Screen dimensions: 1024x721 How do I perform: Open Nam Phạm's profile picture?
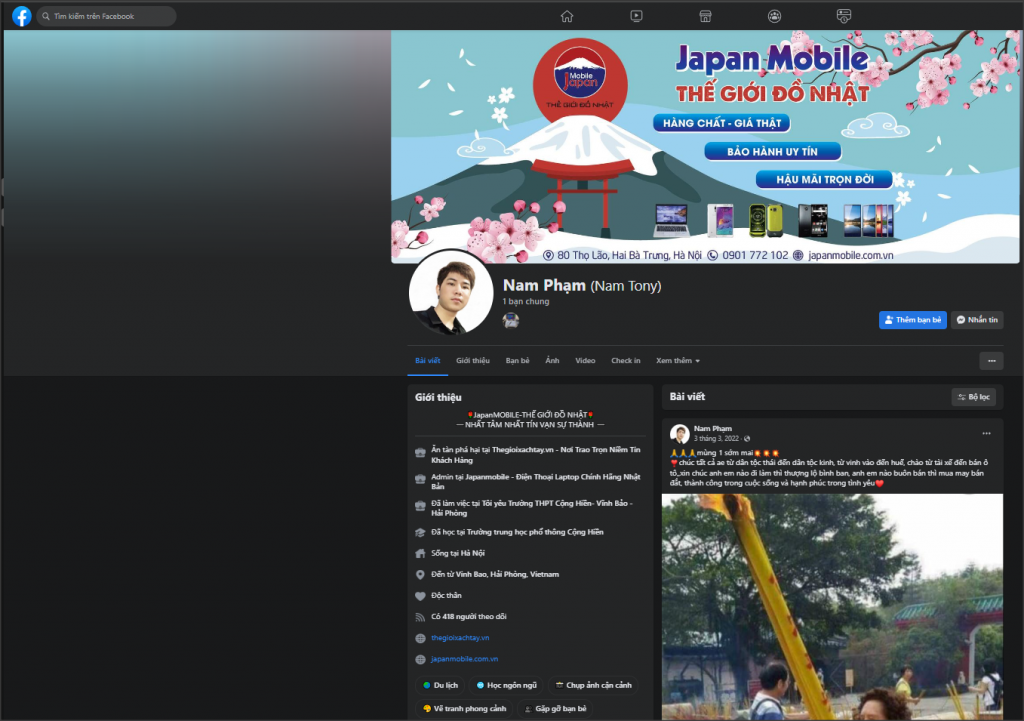[x=451, y=291]
